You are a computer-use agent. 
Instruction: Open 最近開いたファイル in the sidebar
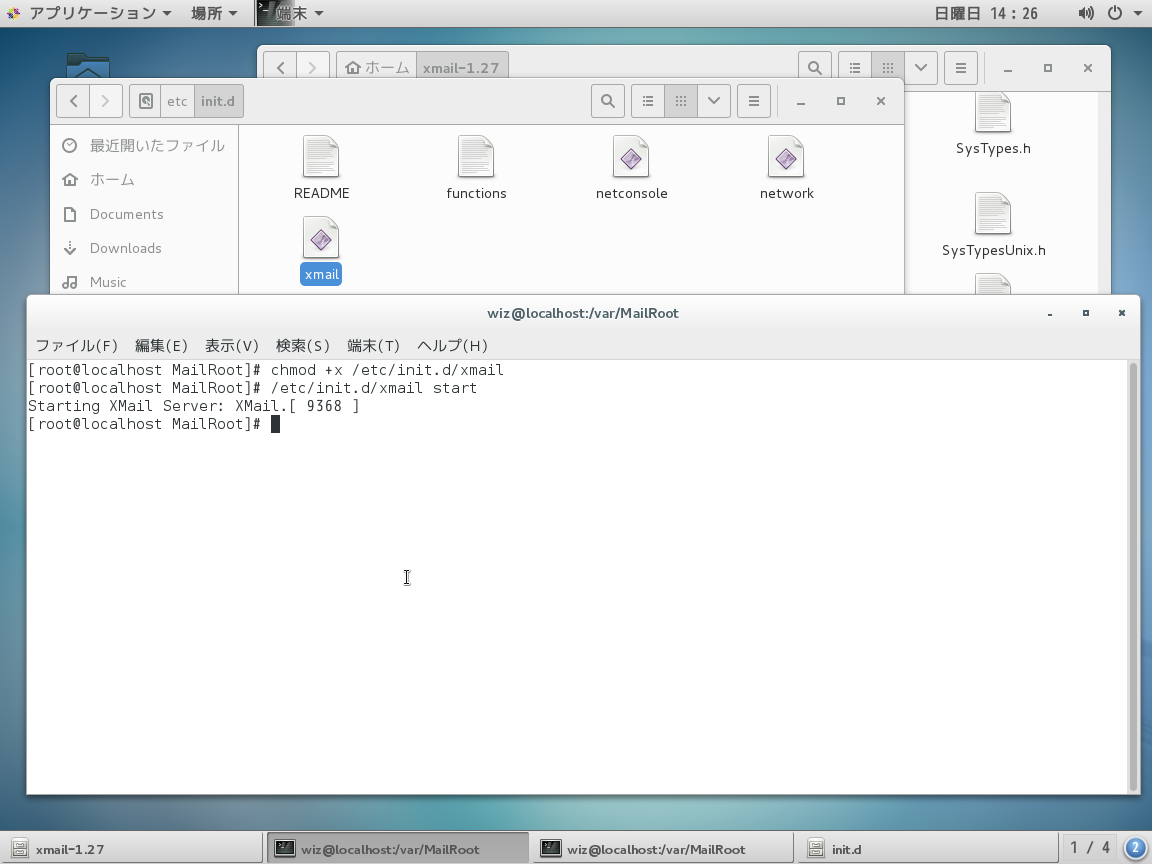point(144,145)
